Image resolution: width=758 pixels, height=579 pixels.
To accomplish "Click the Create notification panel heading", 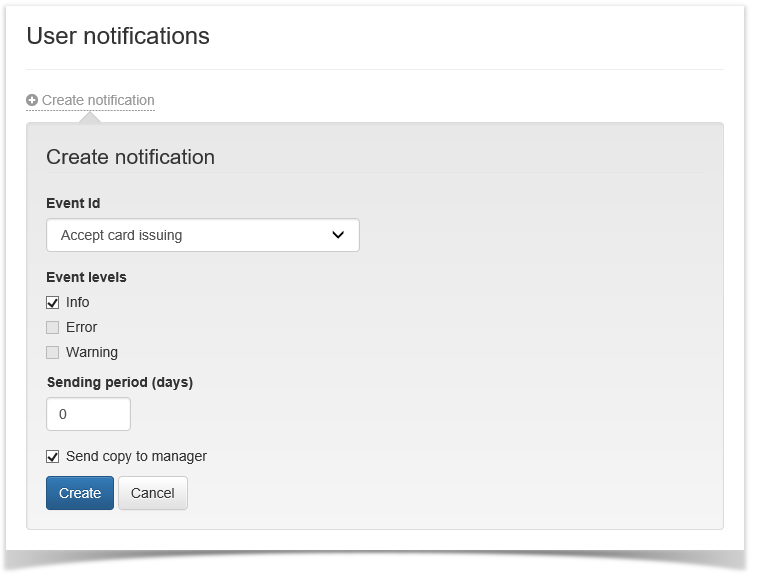I will tap(130, 157).
